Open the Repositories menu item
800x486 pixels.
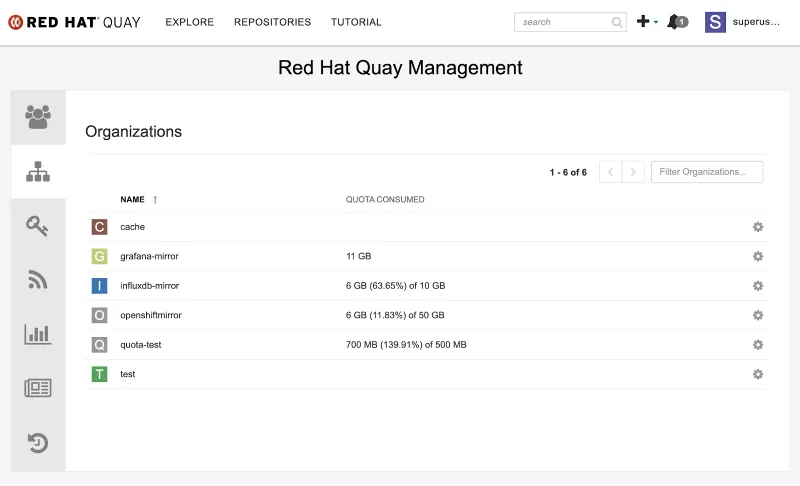272,22
